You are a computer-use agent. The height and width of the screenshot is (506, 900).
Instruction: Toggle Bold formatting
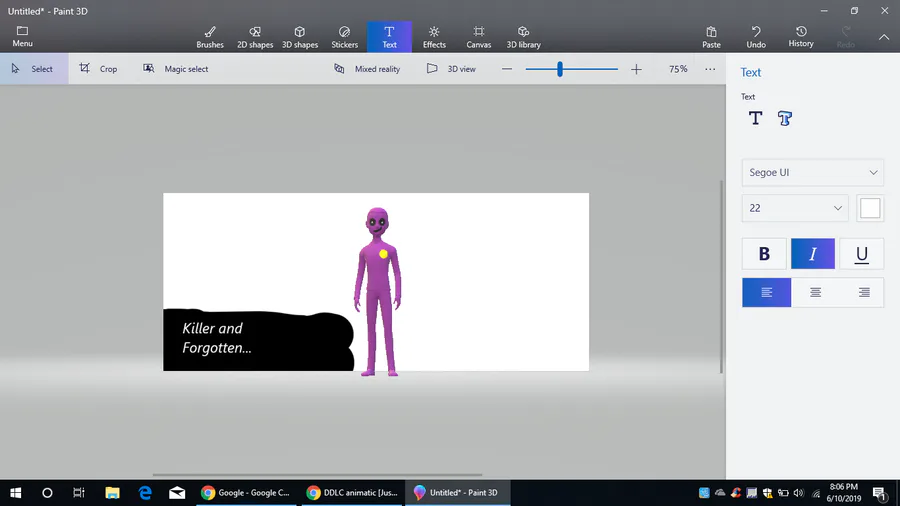point(764,254)
